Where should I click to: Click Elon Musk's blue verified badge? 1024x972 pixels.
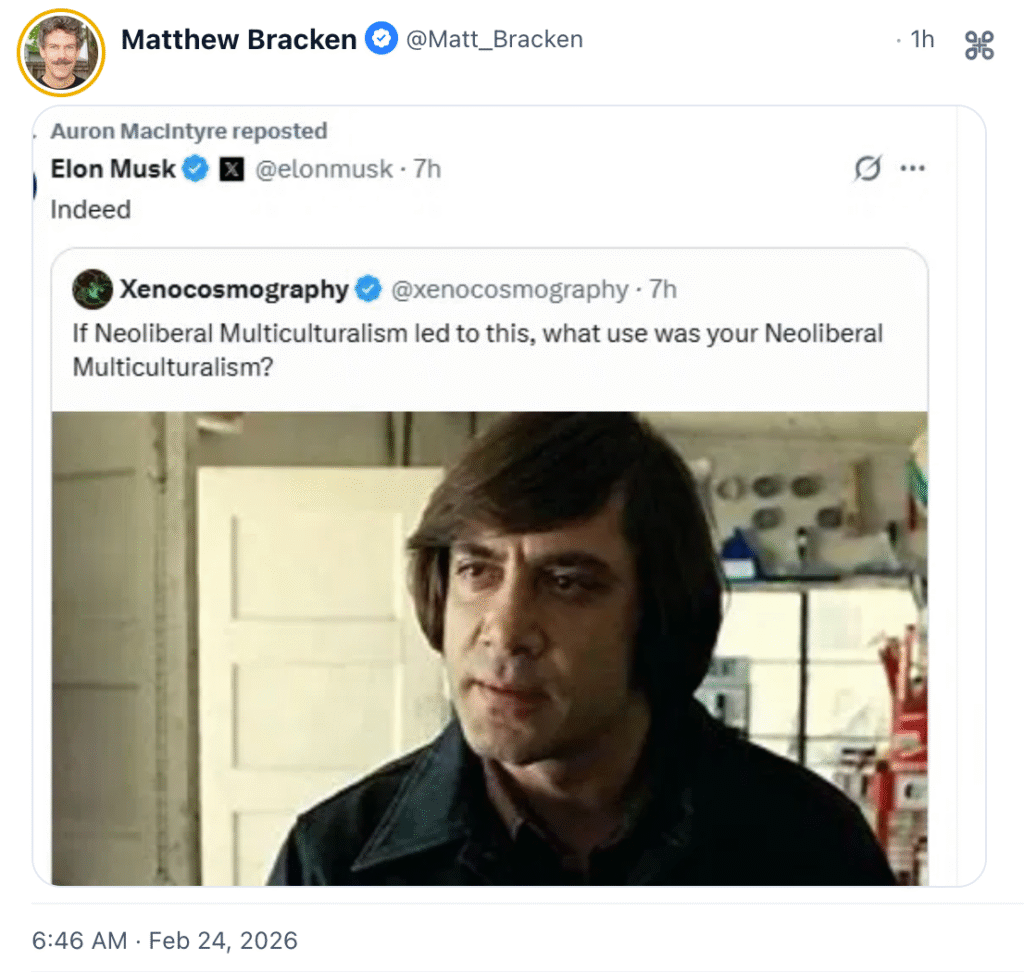pyautogui.click(x=195, y=170)
